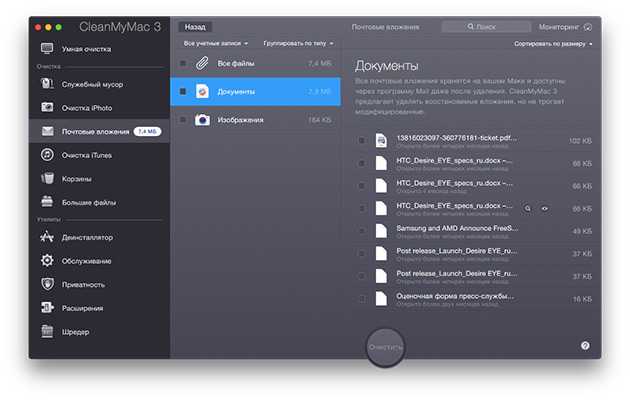The height and width of the screenshot is (400, 630).
Task: Select Большие файлы icon
Action: pos(47,202)
